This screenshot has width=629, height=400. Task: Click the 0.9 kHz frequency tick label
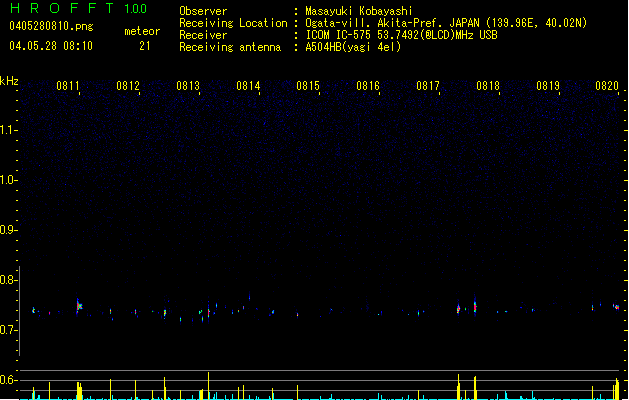pyautogui.click(x=9, y=230)
